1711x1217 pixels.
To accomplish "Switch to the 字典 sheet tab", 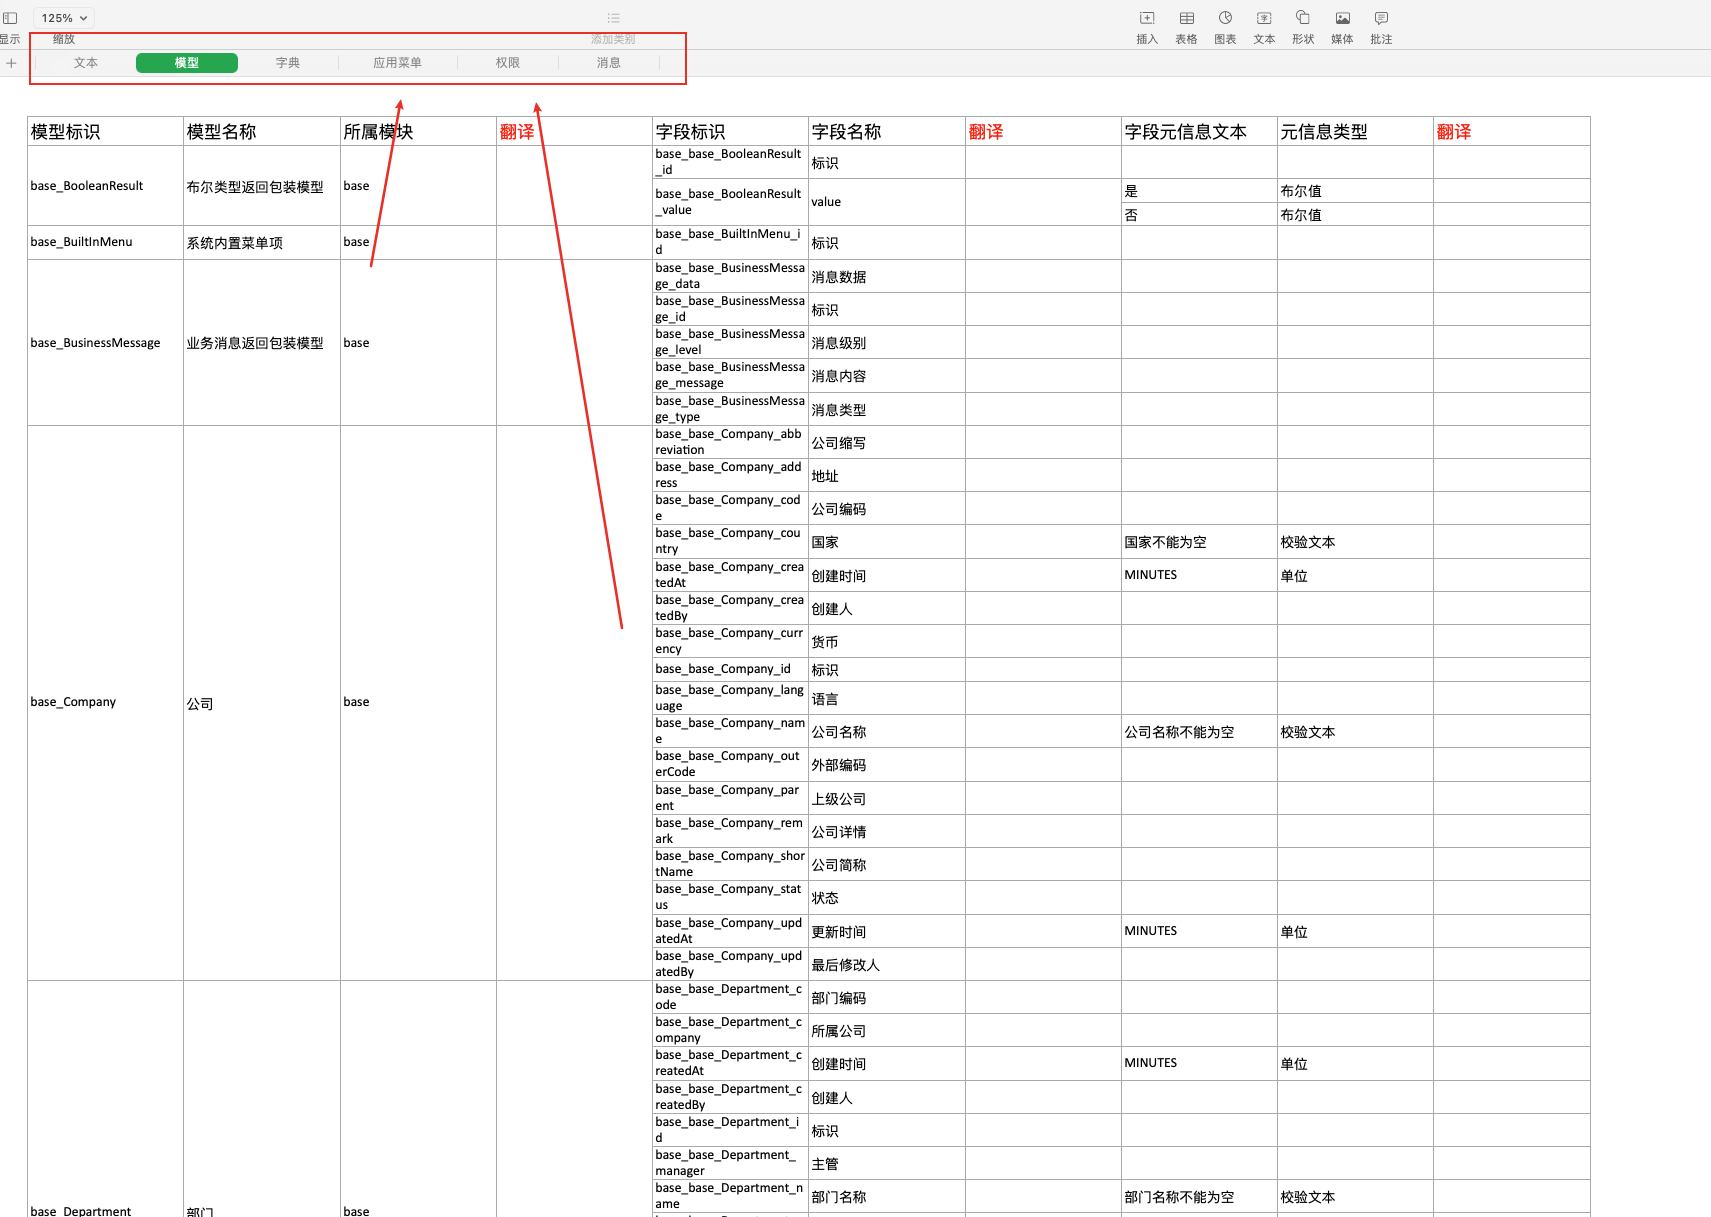I will click(288, 63).
